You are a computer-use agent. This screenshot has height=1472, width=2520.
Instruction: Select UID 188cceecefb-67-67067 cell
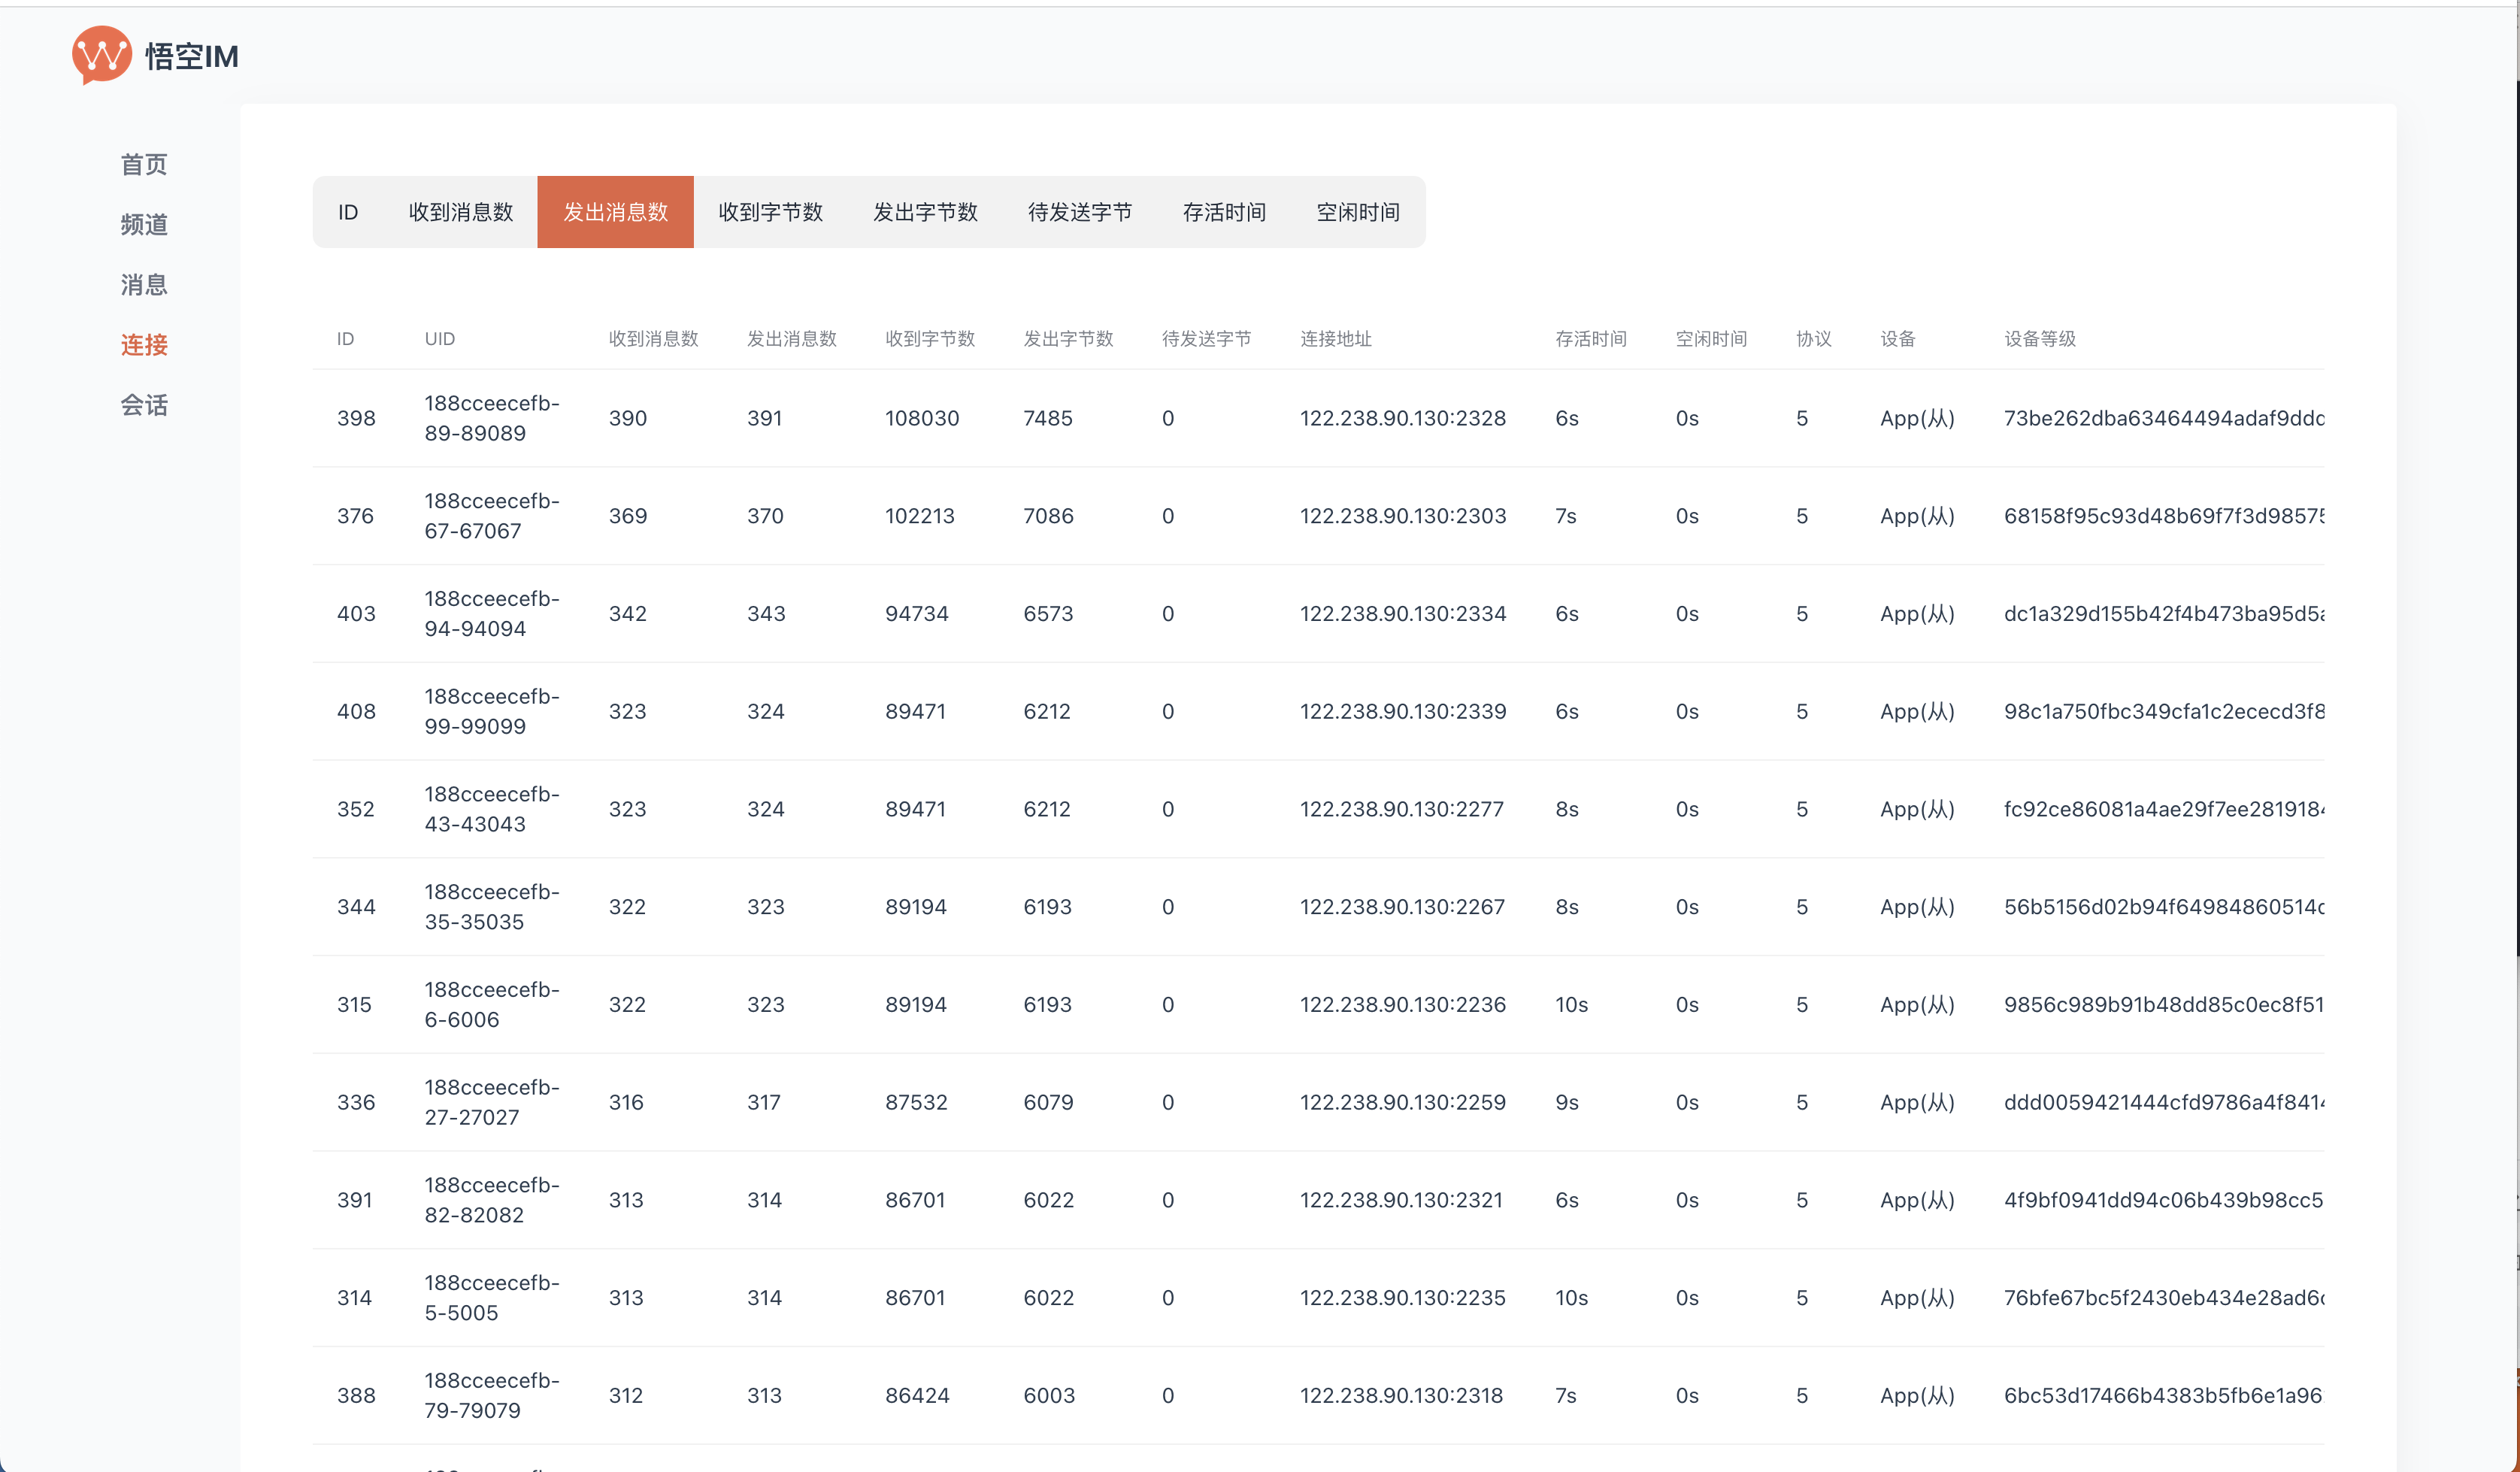pos(491,516)
